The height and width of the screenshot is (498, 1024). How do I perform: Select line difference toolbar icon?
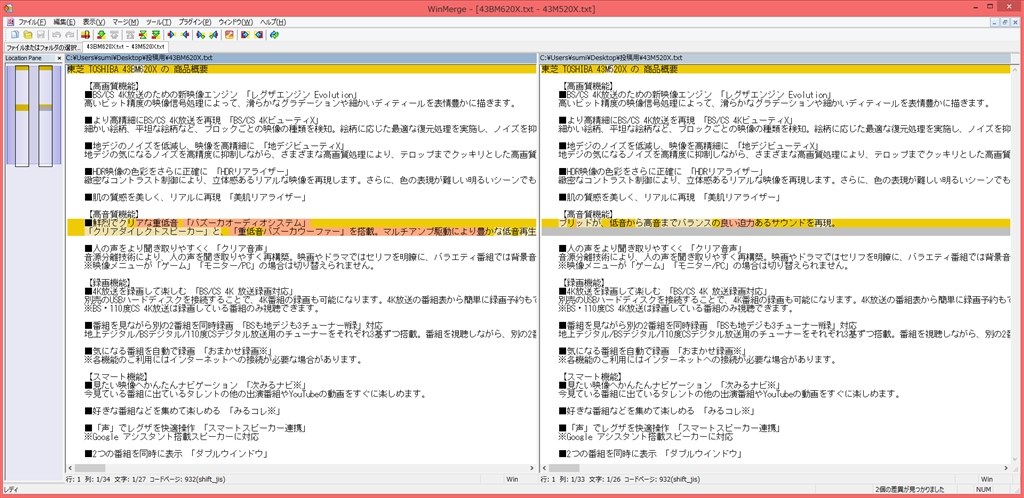pos(85,35)
